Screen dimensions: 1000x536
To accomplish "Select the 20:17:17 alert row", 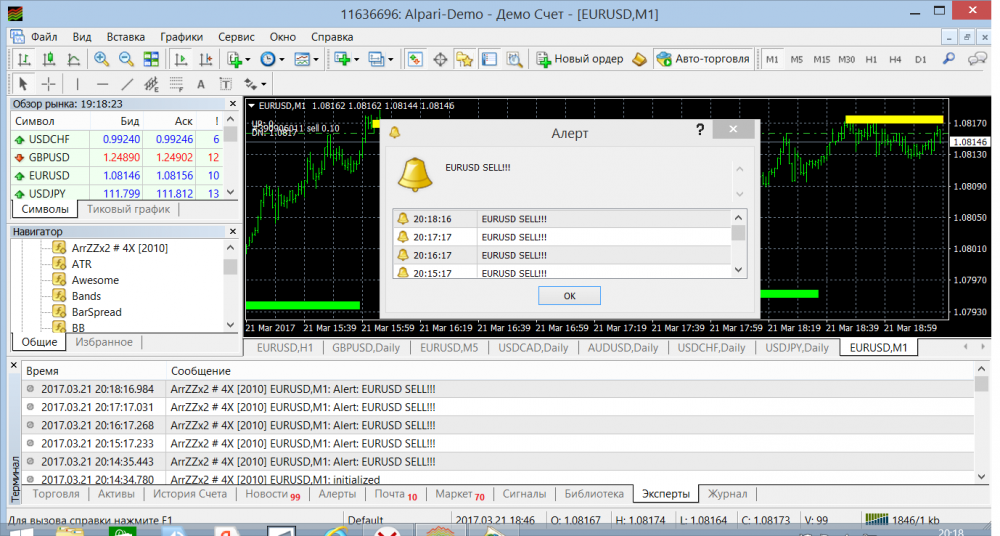I will pyautogui.click(x=561, y=237).
